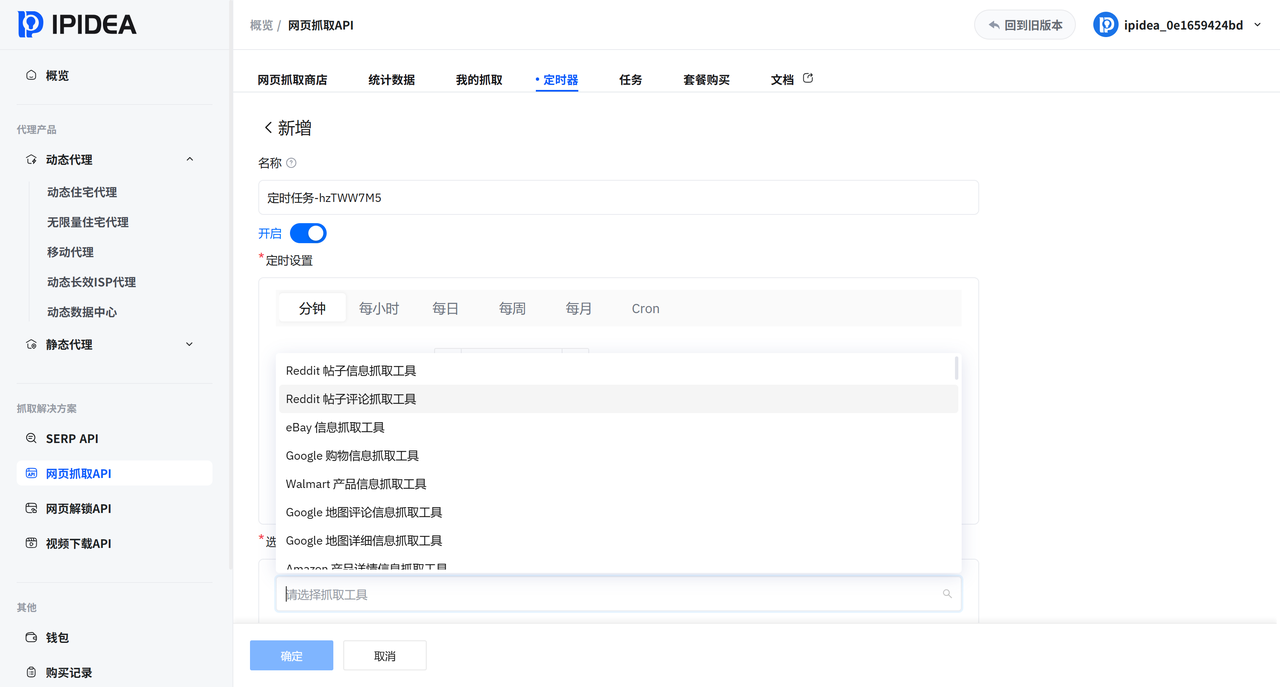Click the 网页抓取API sidebar icon
1280x687 pixels.
[x=31, y=473]
